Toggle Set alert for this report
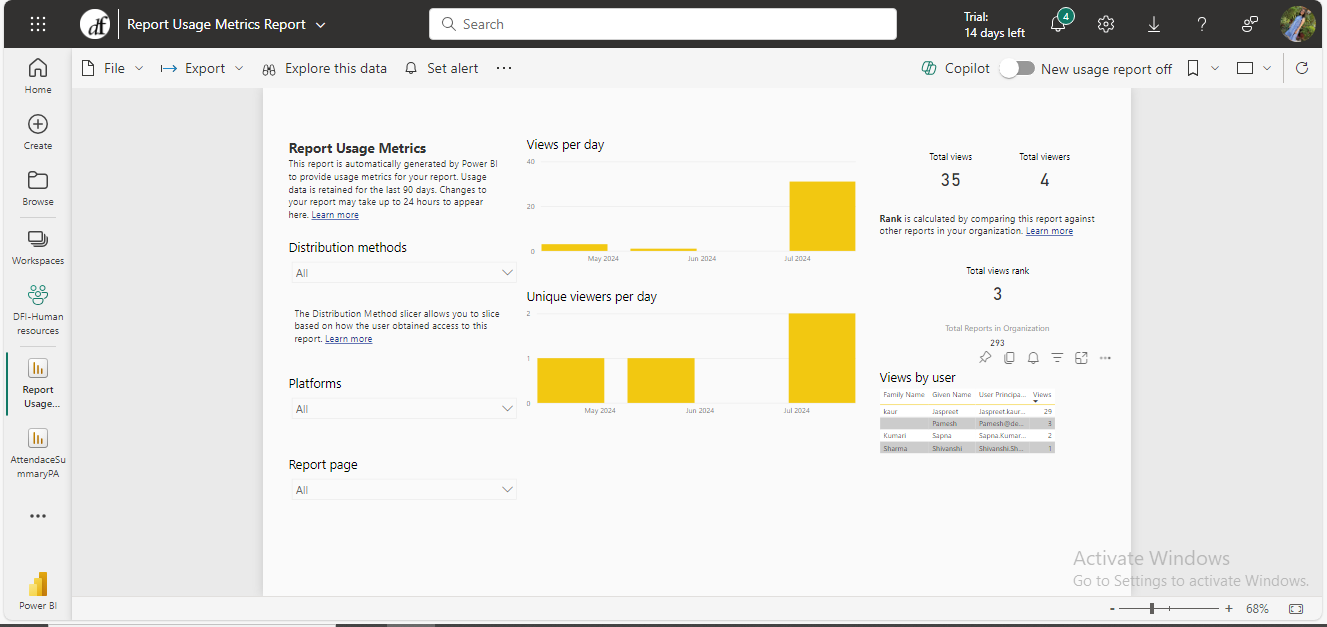 (x=441, y=67)
